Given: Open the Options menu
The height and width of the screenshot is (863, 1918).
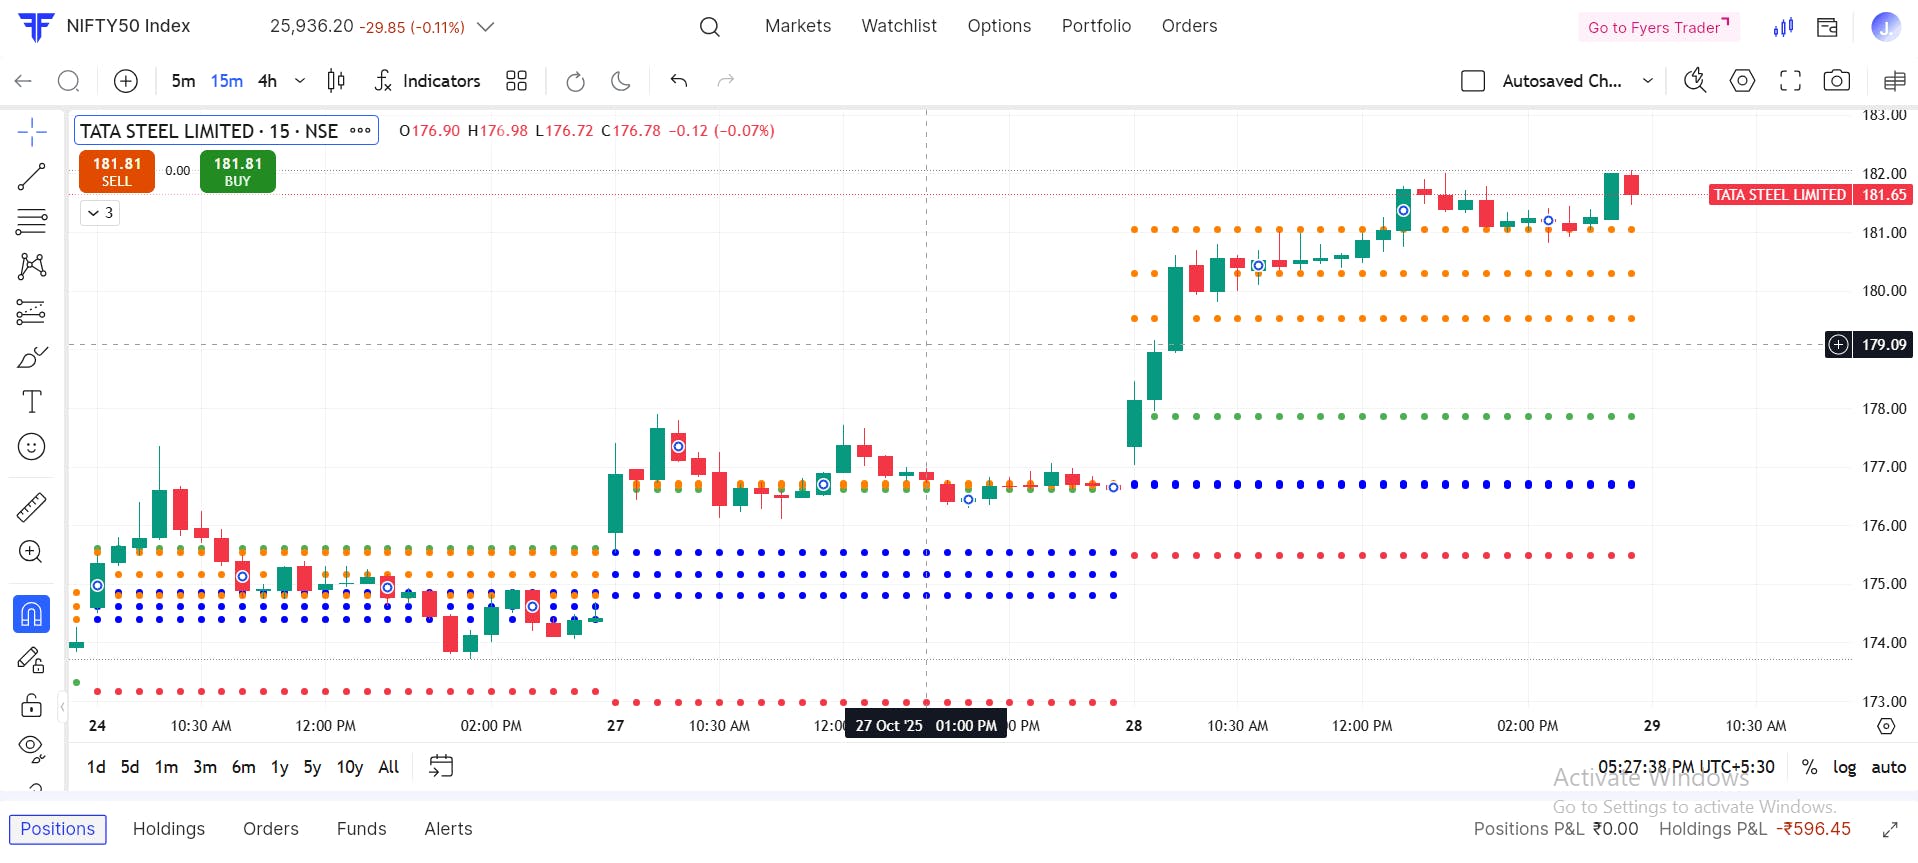Looking at the screenshot, I should tap(999, 26).
